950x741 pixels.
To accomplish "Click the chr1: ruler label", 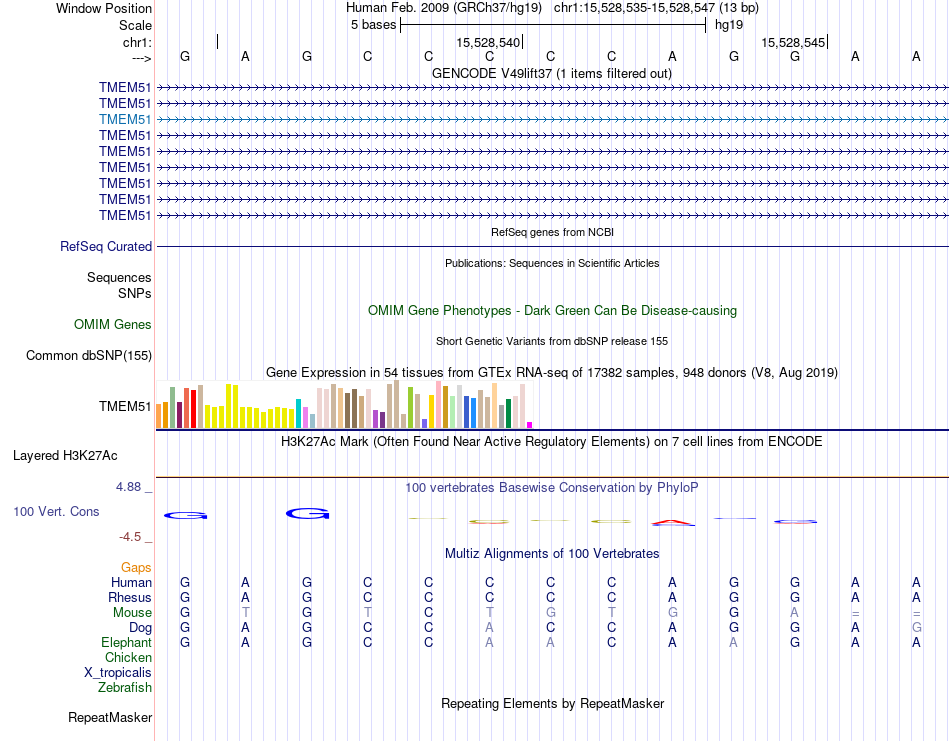I will point(137,42).
